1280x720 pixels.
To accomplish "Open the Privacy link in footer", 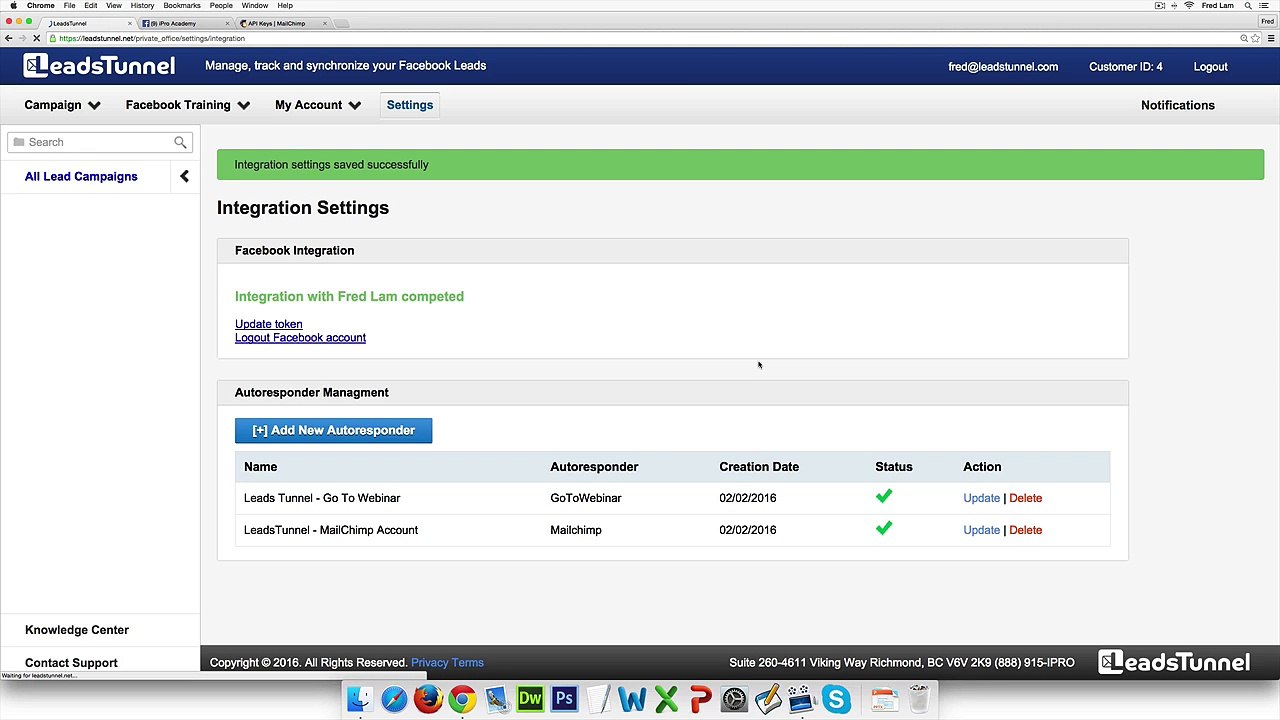I will tap(428, 662).
